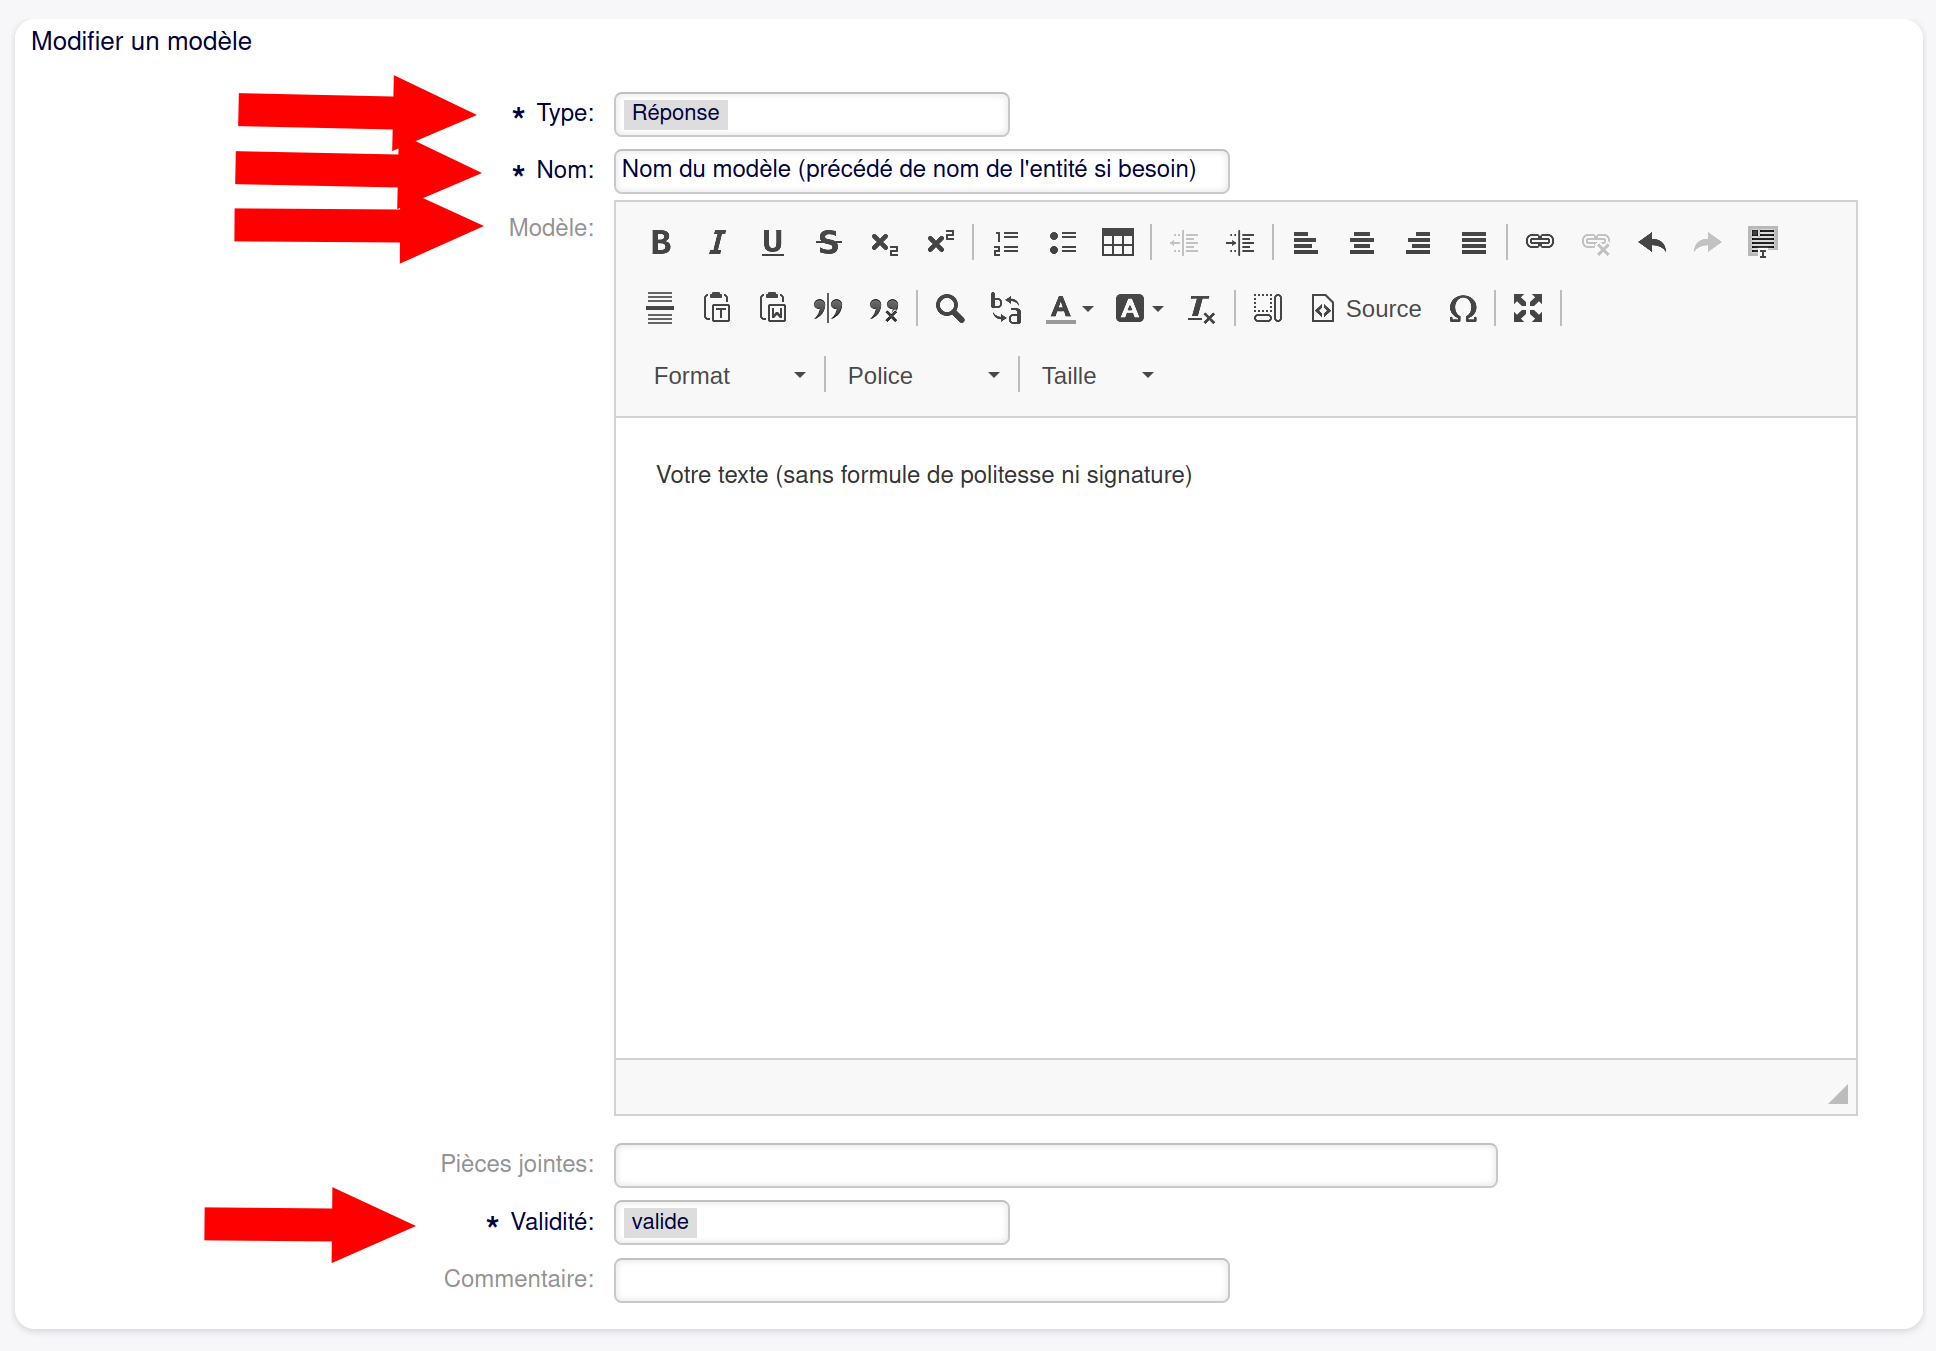The width and height of the screenshot is (1936, 1351).
Task: Open the Validité select field
Action: (x=810, y=1222)
